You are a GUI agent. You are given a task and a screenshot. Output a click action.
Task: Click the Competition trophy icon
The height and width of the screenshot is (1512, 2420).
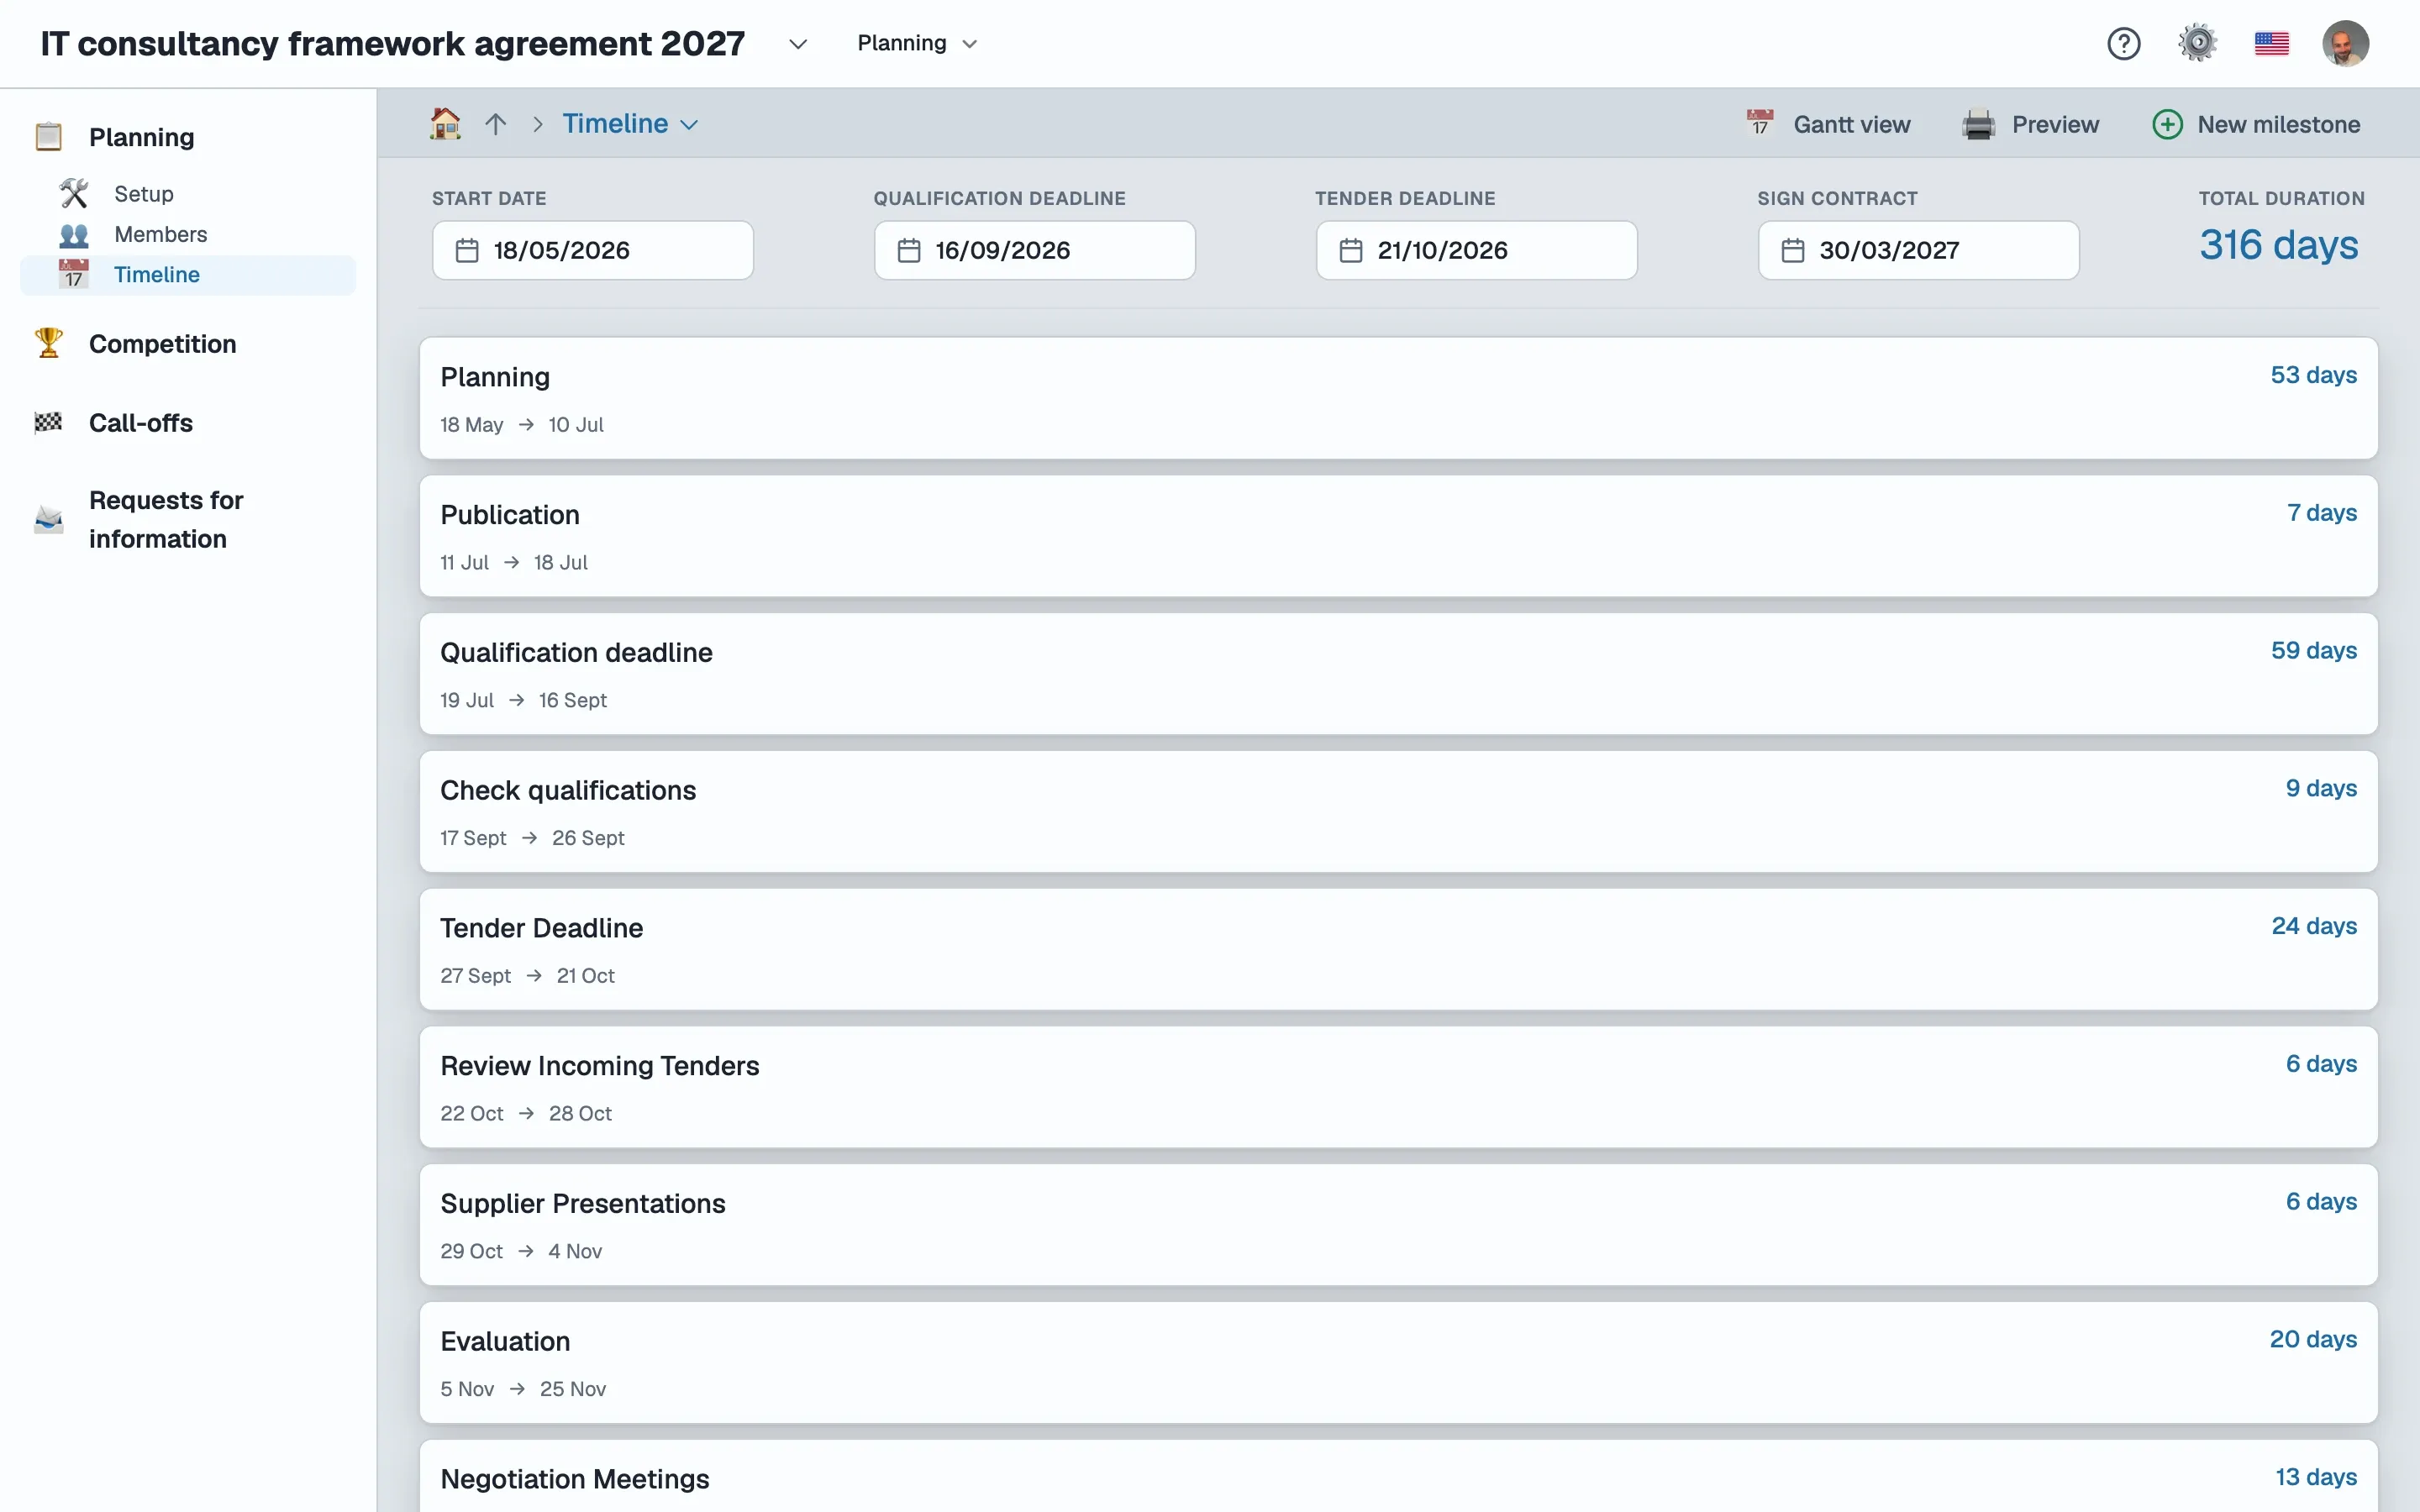coord(49,343)
